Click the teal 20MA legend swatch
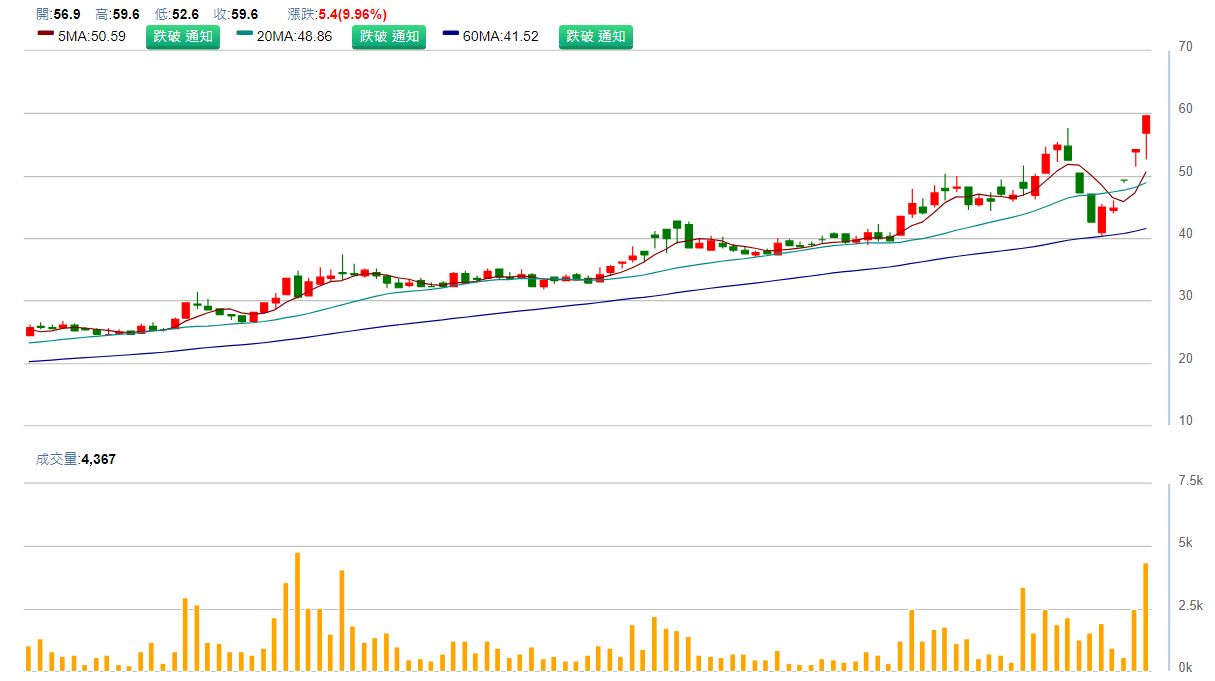1215x681 pixels. [x=245, y=34]
